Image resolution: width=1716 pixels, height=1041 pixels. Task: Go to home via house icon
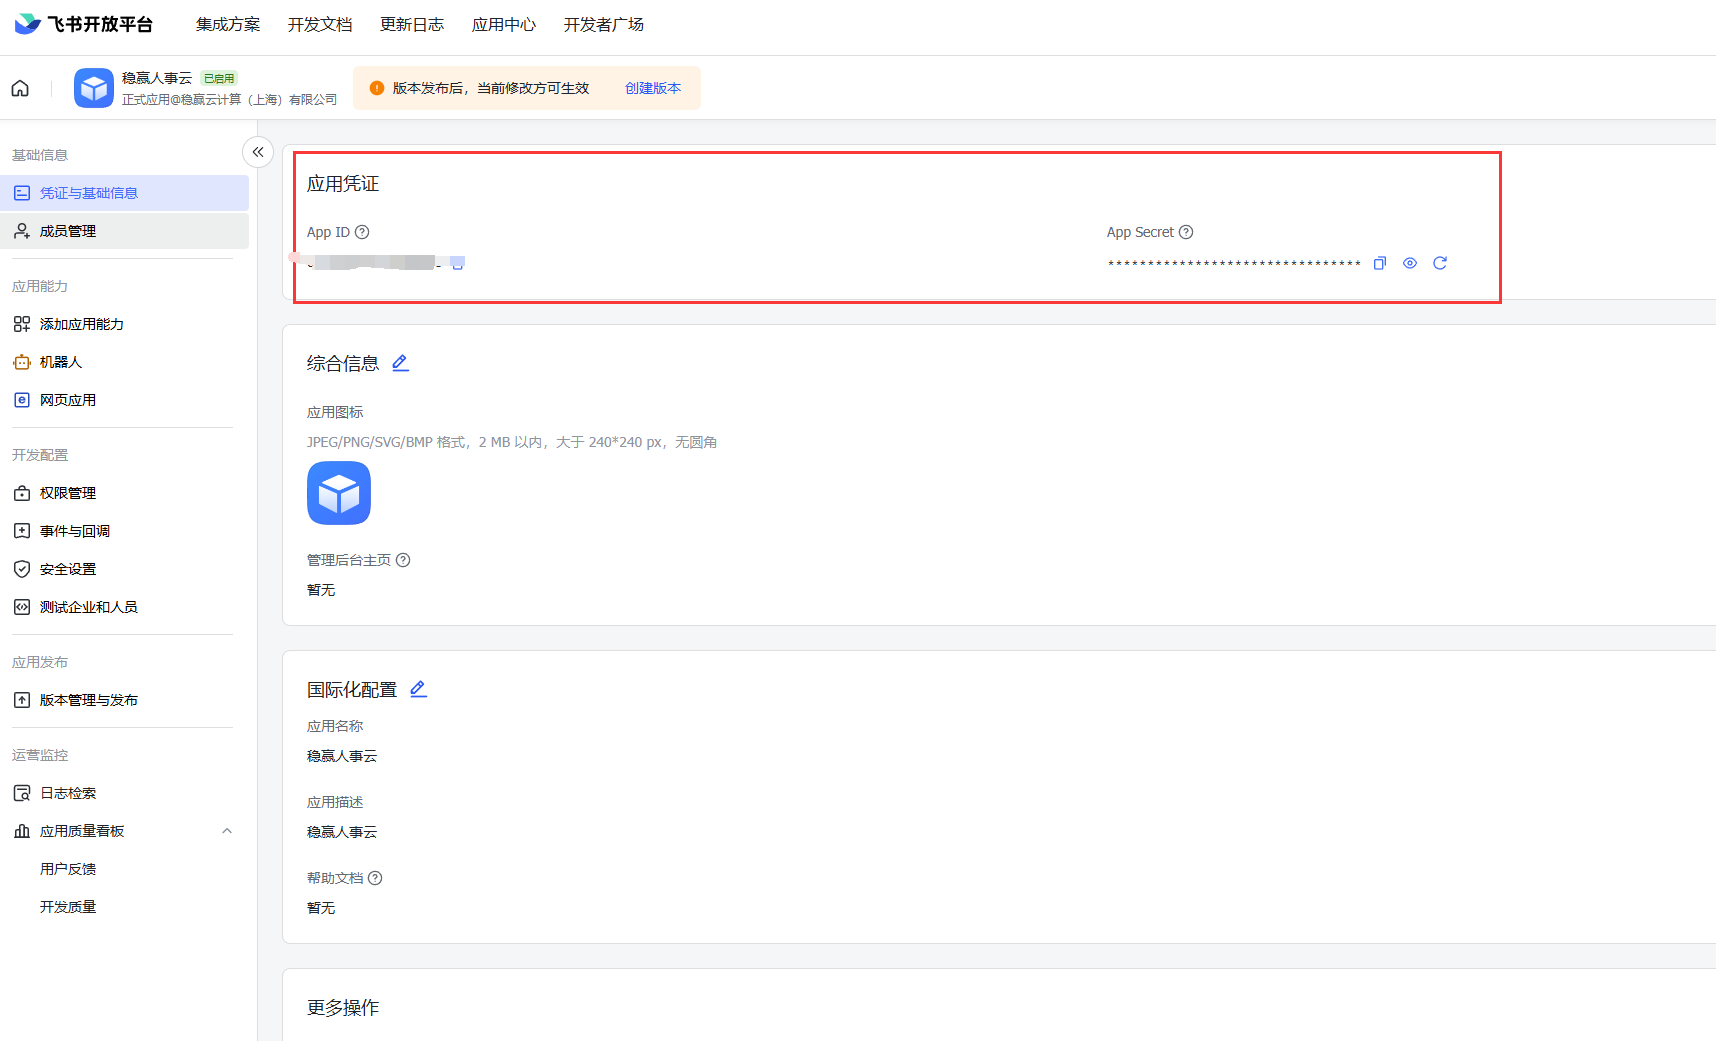pyautogui.click(x=20, y=88)
